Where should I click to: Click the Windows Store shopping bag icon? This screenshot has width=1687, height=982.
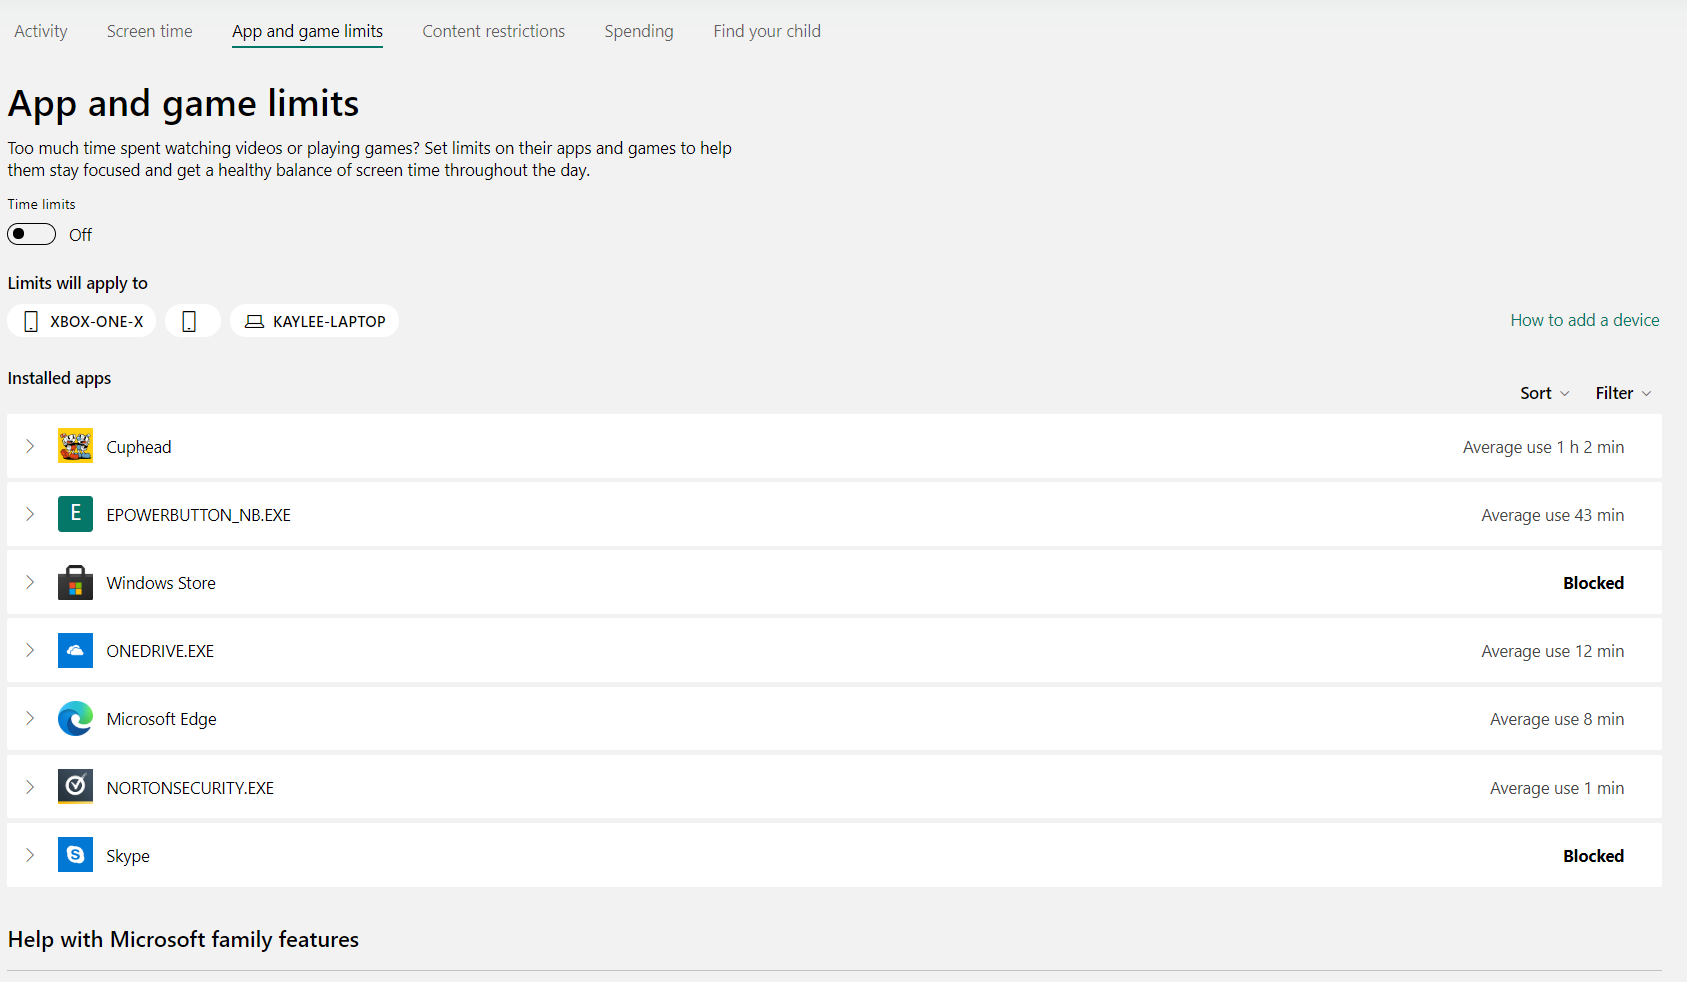click(75, 582)
